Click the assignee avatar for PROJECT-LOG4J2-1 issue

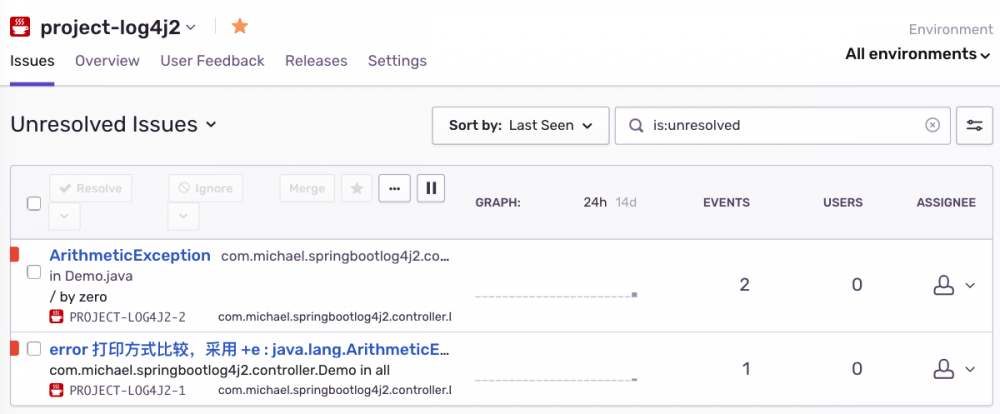coord(944,369)
